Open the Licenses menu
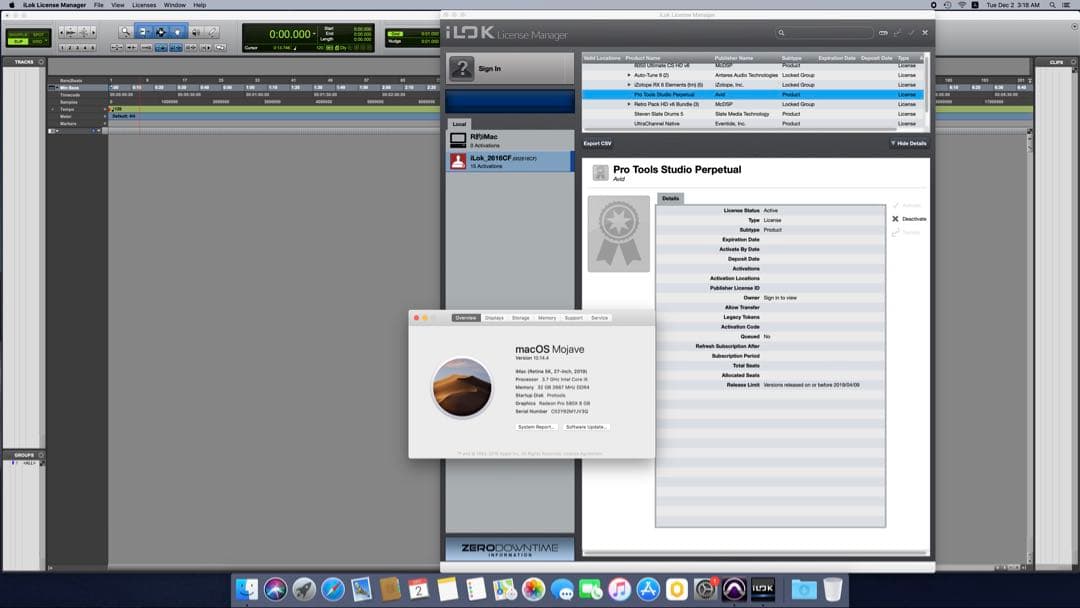Image resolution: width=1080 pixels, height=608 pixels. coord(144,5)
